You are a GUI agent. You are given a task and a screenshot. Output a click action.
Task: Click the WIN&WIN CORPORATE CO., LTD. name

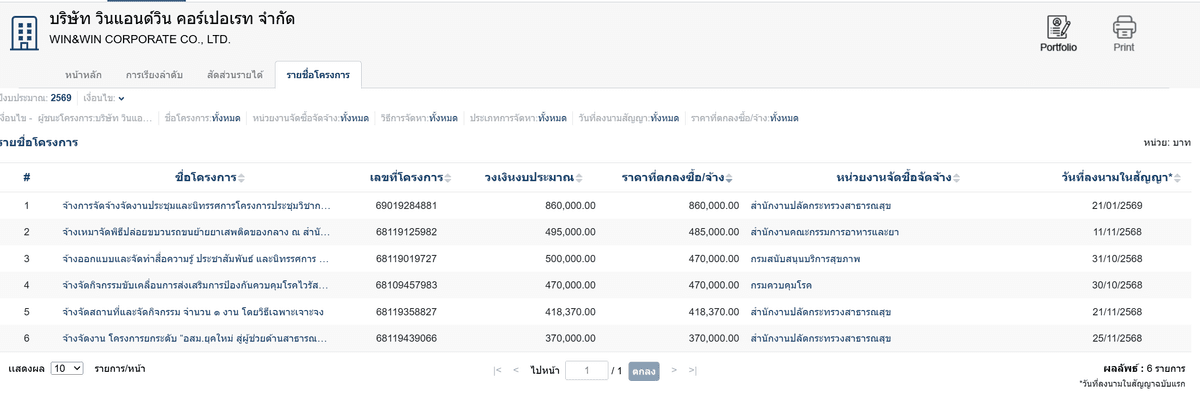pos(140,40)
